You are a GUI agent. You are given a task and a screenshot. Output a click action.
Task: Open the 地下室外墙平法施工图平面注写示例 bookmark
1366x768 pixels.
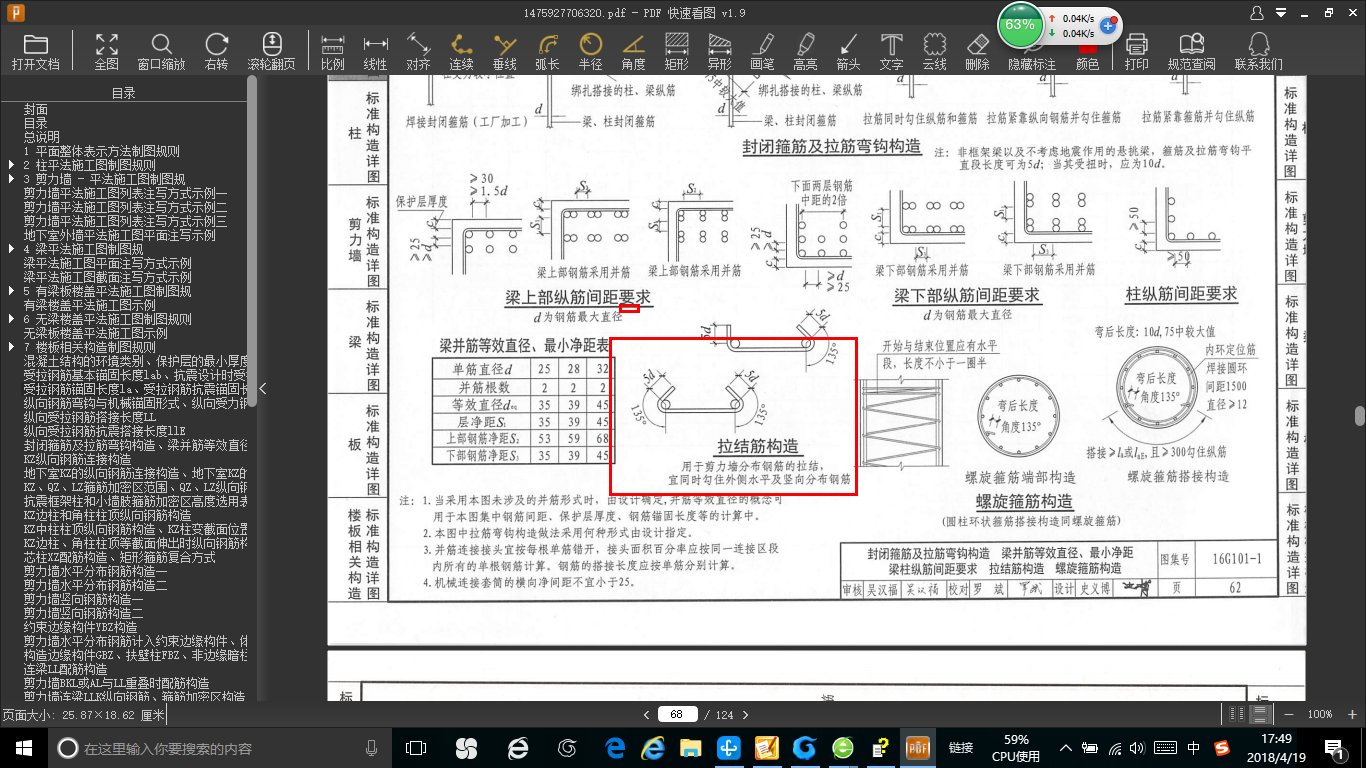click(120, 235)
